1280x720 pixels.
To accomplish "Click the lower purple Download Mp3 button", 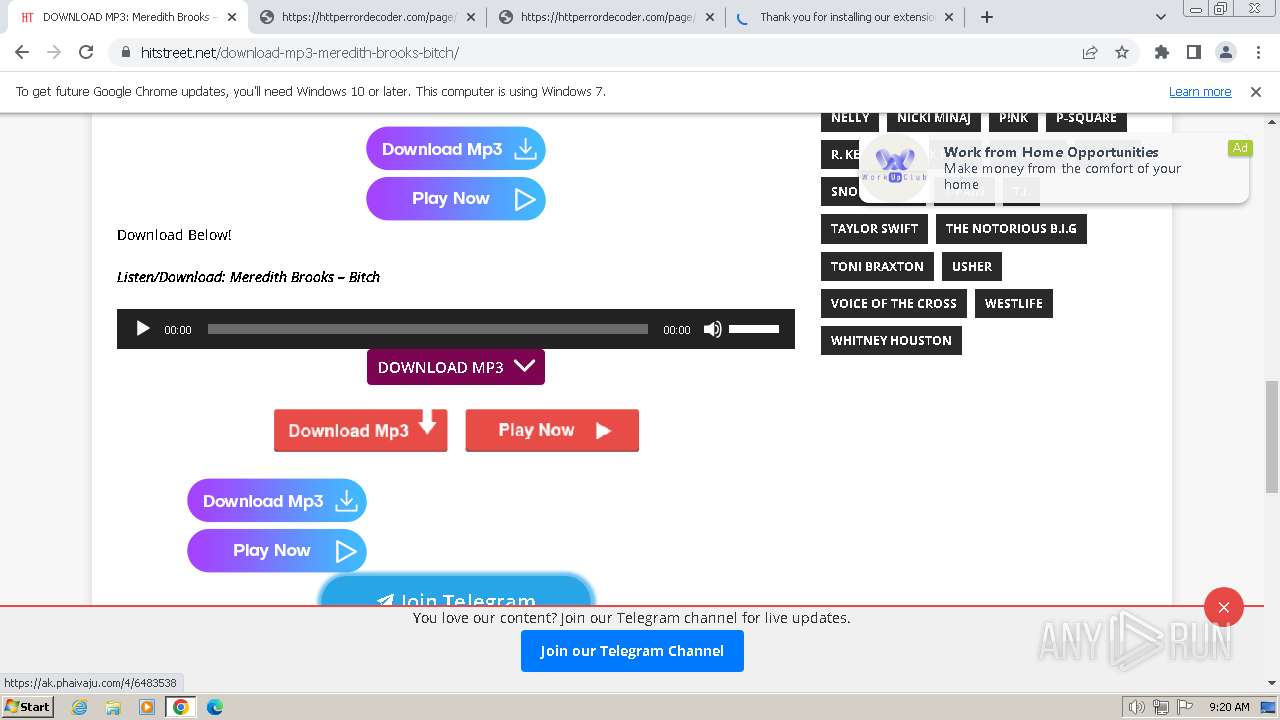I will [277, 501].
